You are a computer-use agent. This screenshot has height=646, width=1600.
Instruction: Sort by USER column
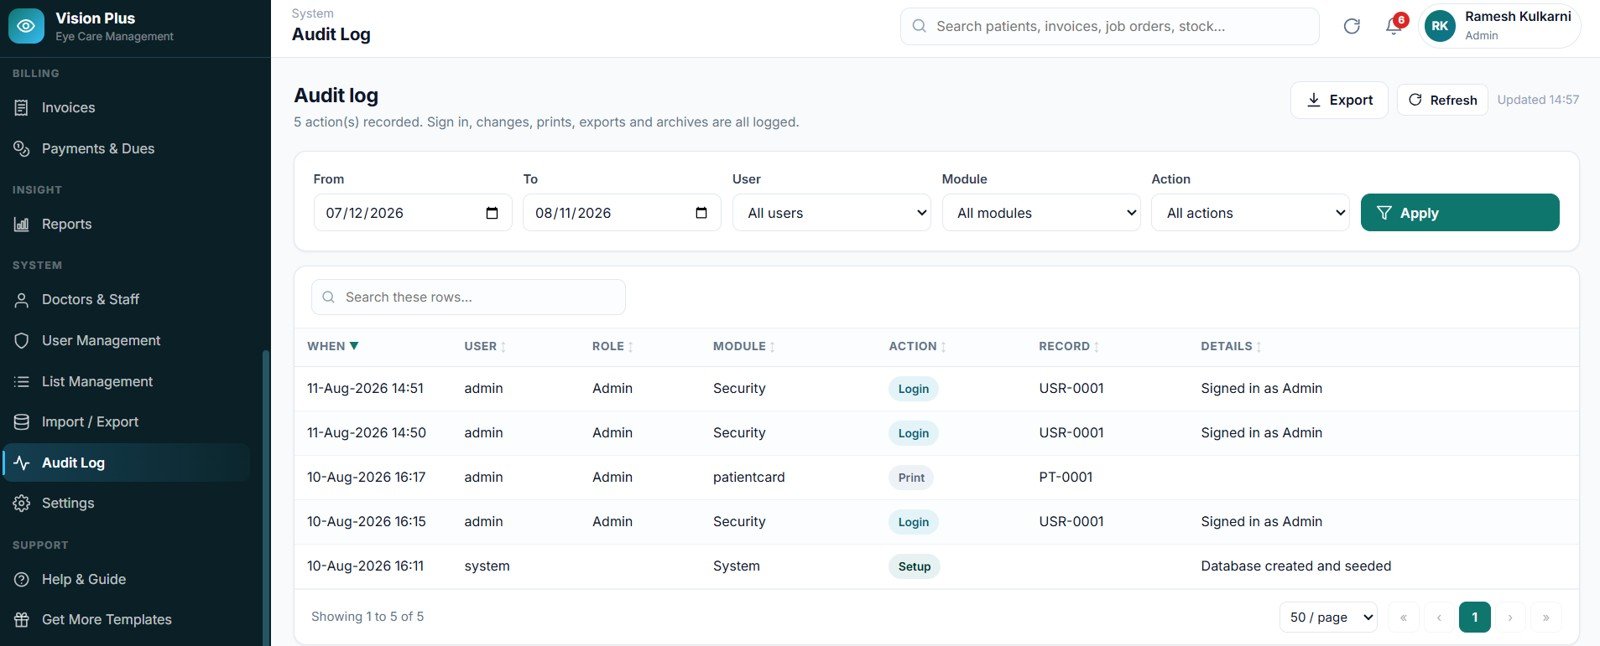pyautogui.click(x=485, y=346)
